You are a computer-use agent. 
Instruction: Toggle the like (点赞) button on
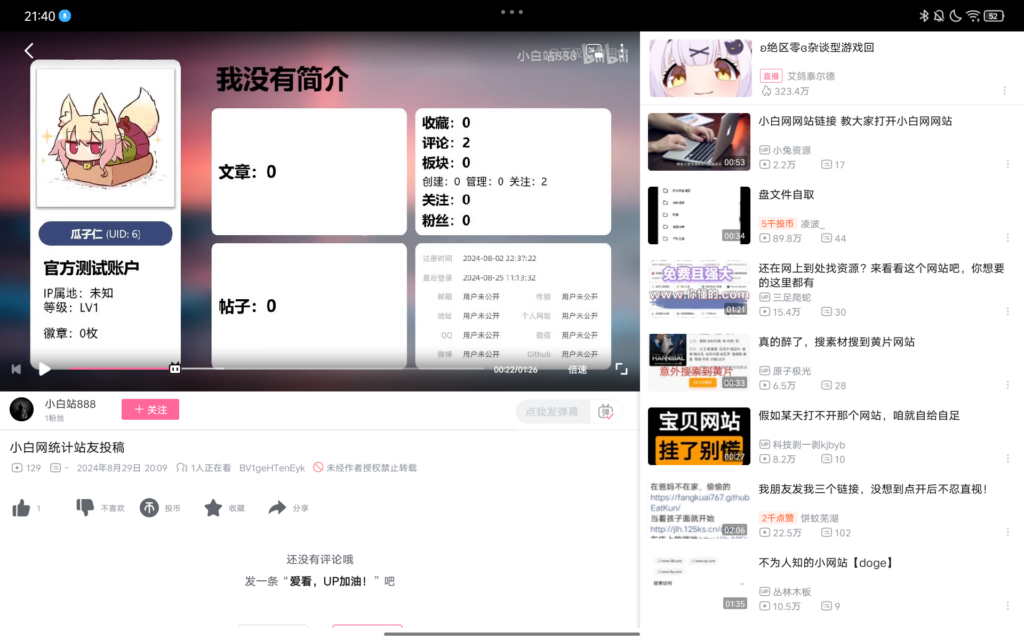[x=22, y=508]
